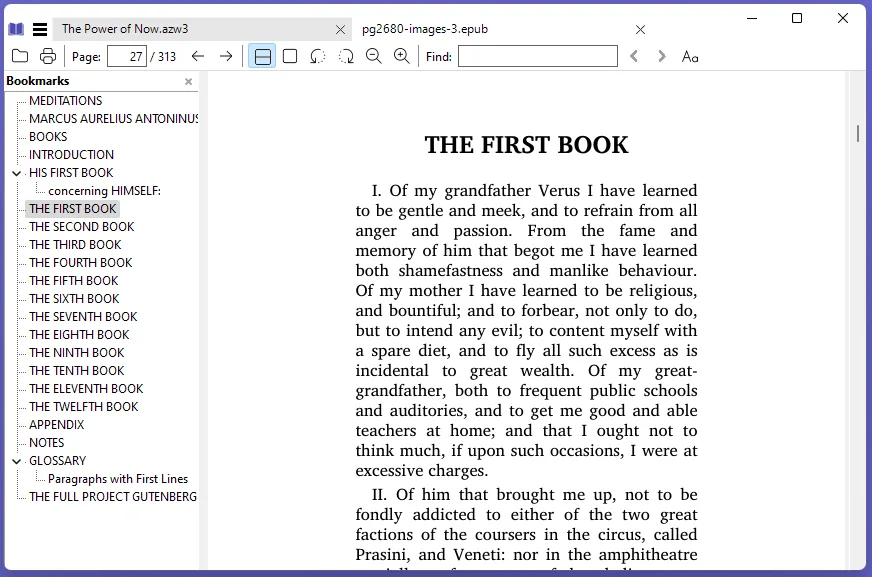Open Paragraphs with First Lines bookmark
The height and width of the screenshot is (577, 872).
[118, 479]
